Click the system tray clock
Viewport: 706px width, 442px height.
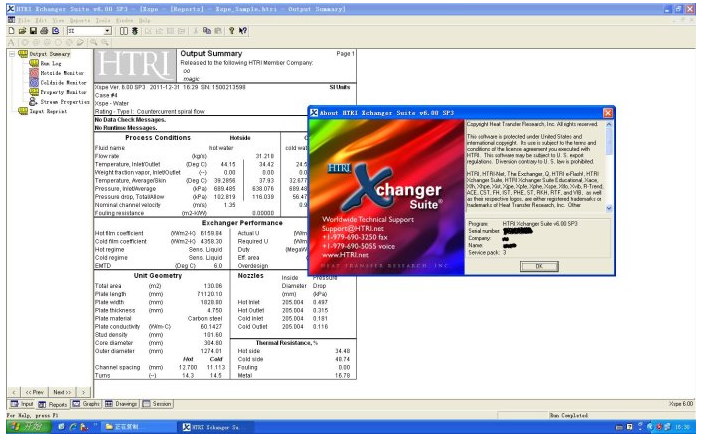pos(682,427)
